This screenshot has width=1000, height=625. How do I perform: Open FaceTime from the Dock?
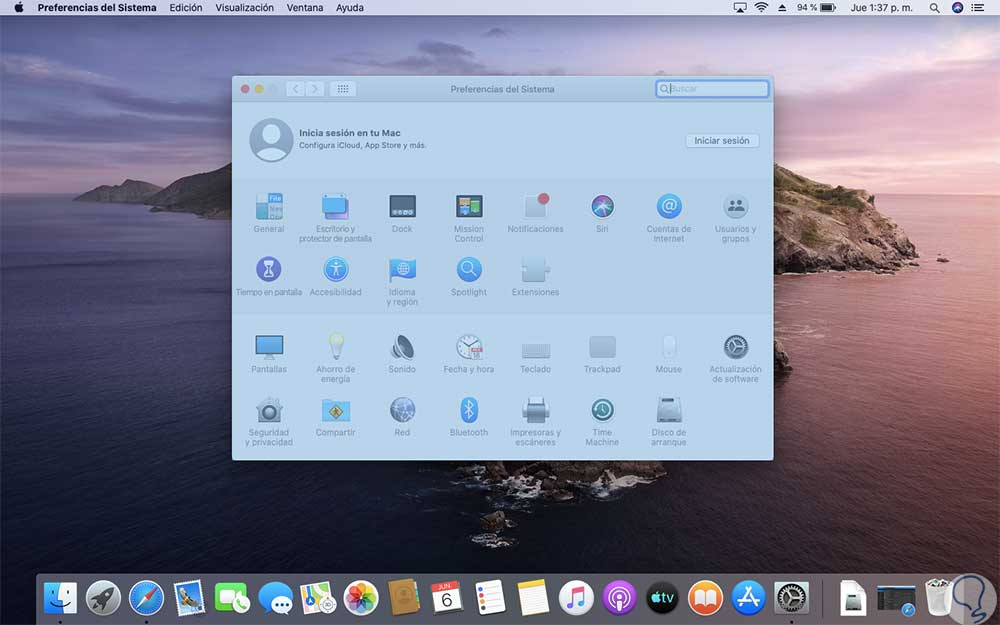pyautogui.click(x=232, y=598)
